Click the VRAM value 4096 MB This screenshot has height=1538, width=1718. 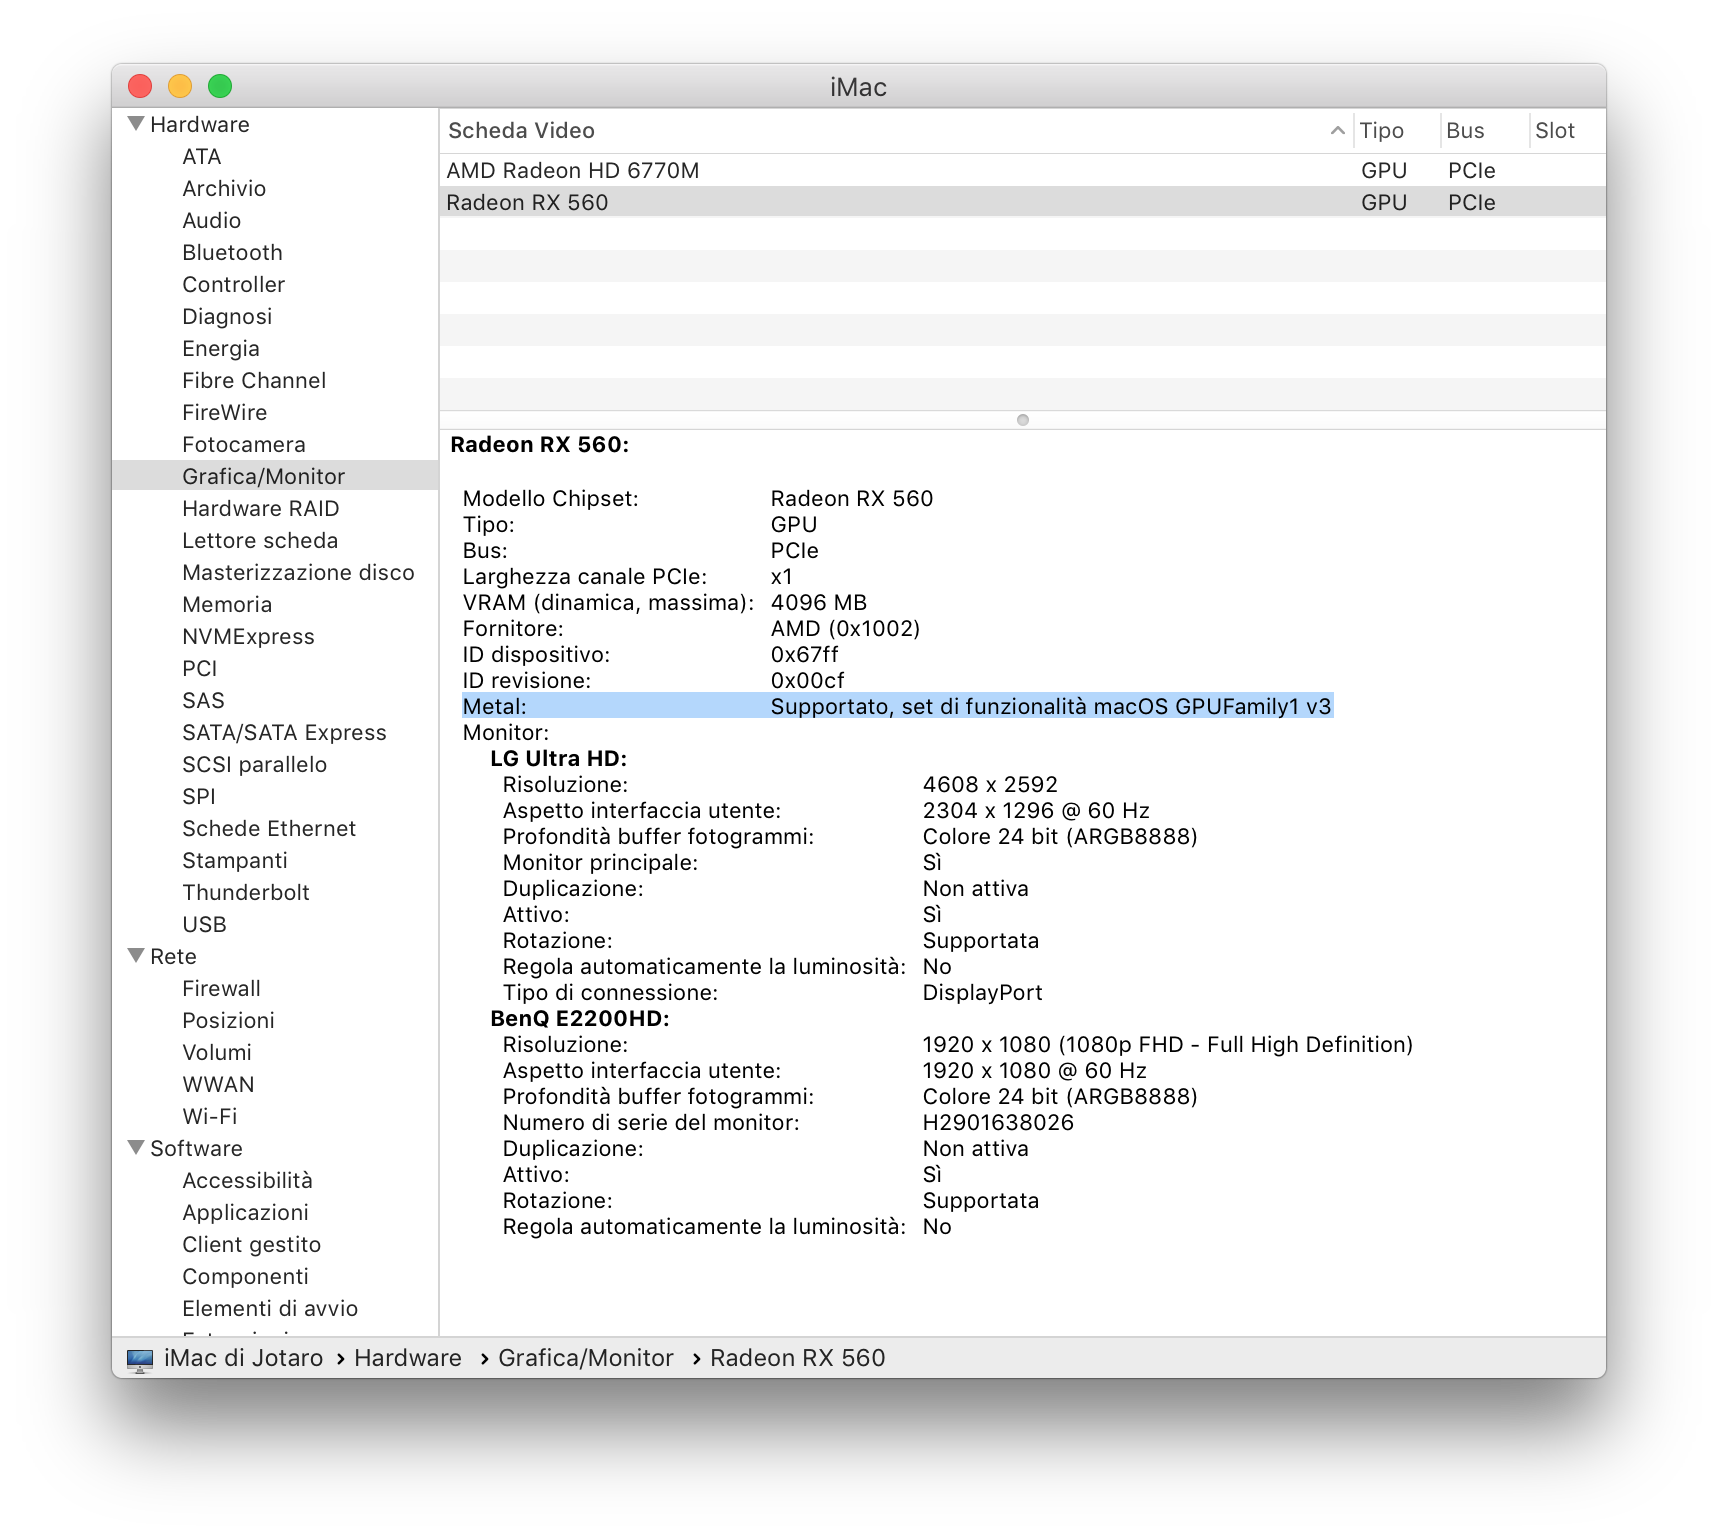click(819, 603)
